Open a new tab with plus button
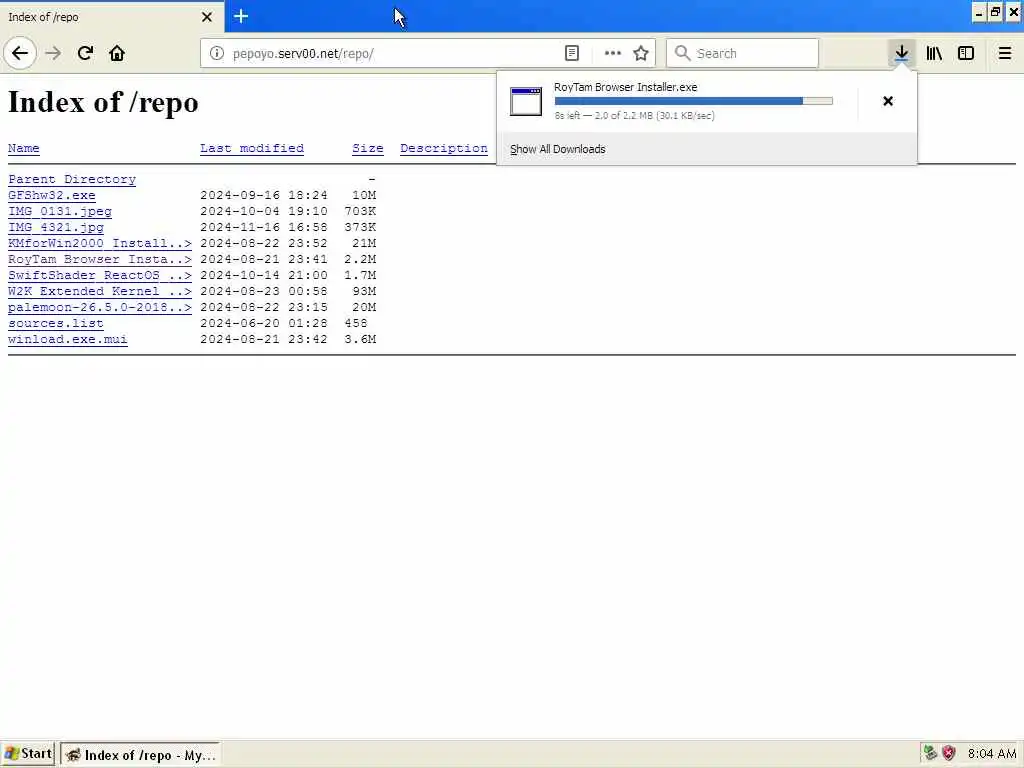 point(241,16)
